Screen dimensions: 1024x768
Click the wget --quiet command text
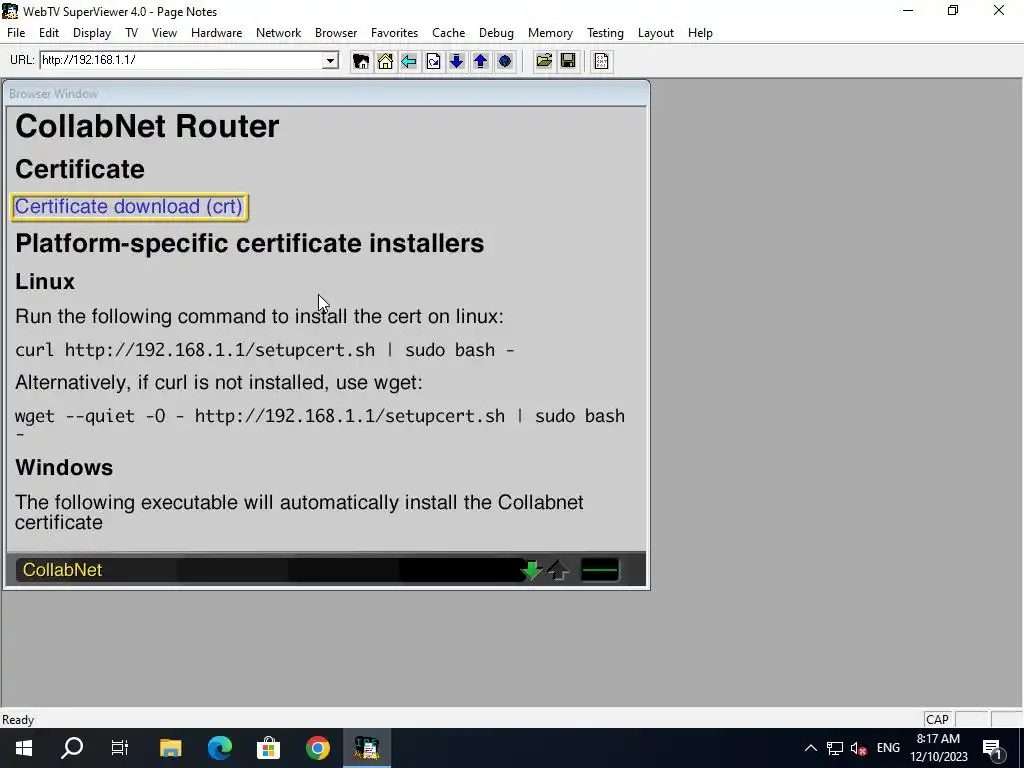coord(320,423)
